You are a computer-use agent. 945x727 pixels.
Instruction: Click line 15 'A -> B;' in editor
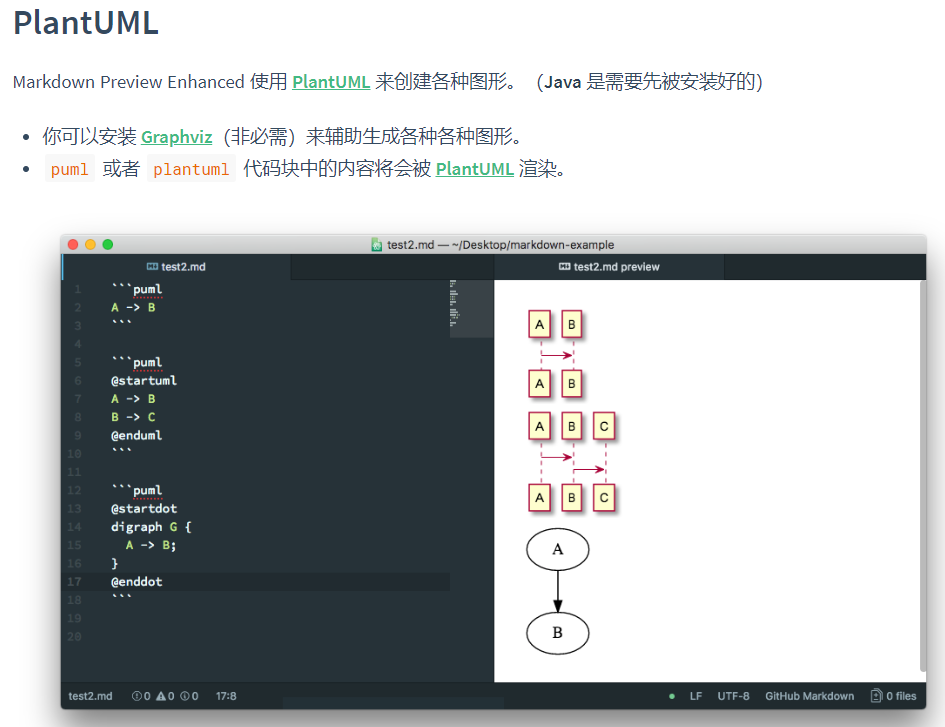151,545
